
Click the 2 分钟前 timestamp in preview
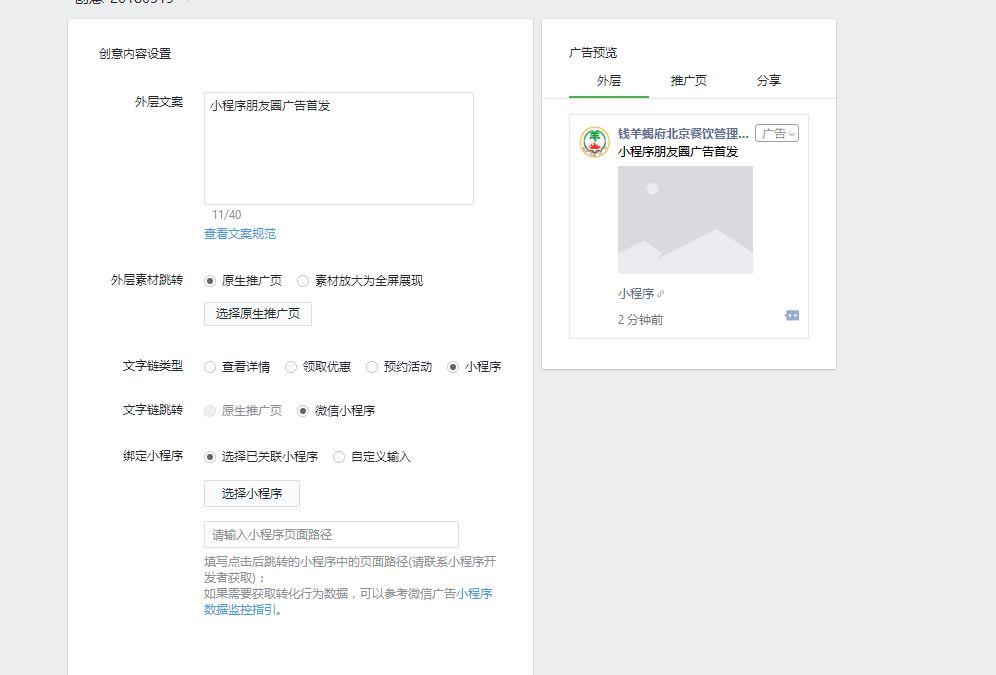(x=640, y=319)
